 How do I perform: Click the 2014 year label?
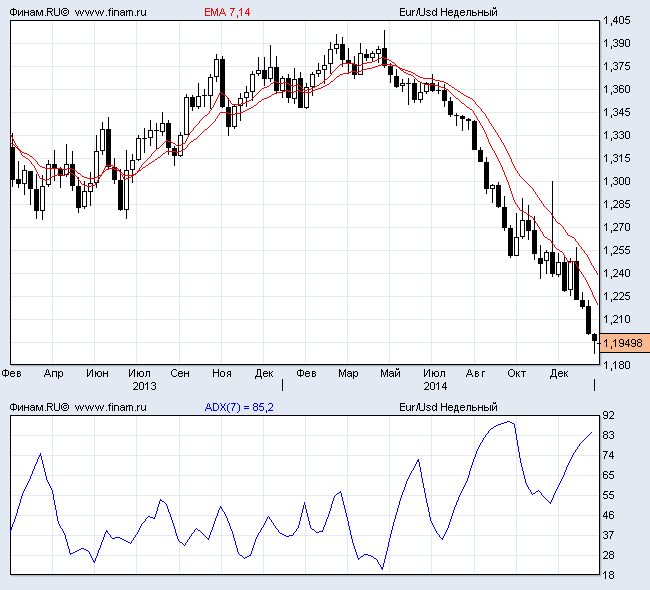[435, 385]
